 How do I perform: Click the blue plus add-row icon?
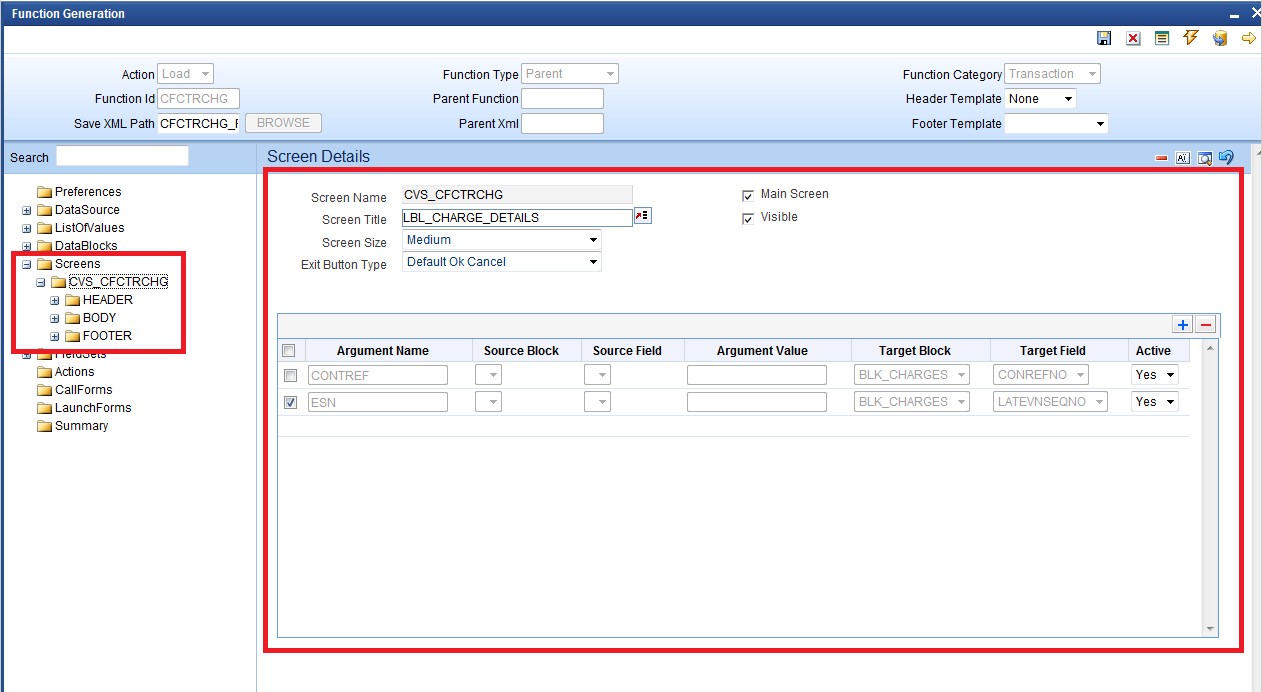pyautogui.click(x=1183, y=325)
